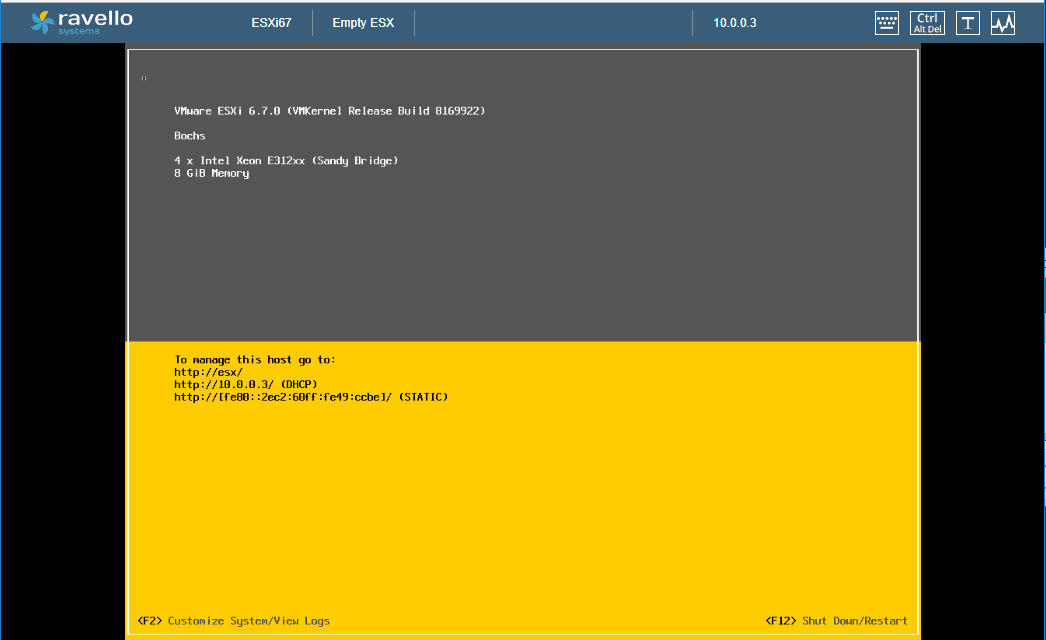
Task: Click the 4 x Intel Xeon E312xx line
Action: 286,161
